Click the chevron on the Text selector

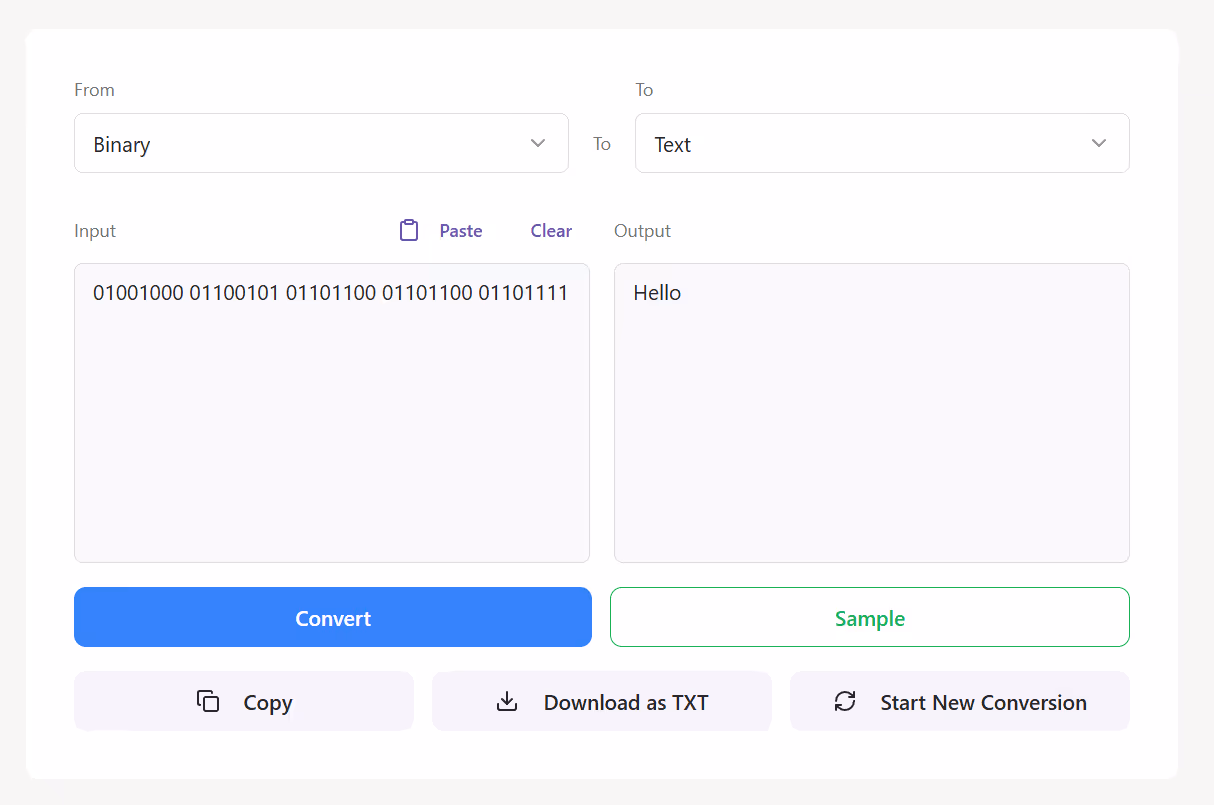pos(1099,143)
